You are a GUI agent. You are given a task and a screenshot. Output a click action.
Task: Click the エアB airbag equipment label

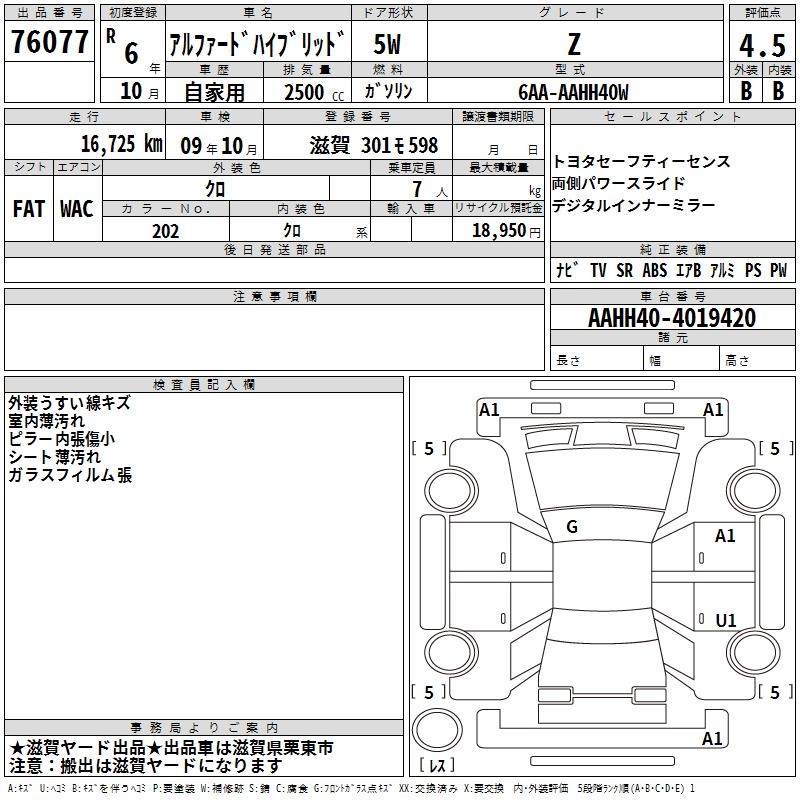688,270
